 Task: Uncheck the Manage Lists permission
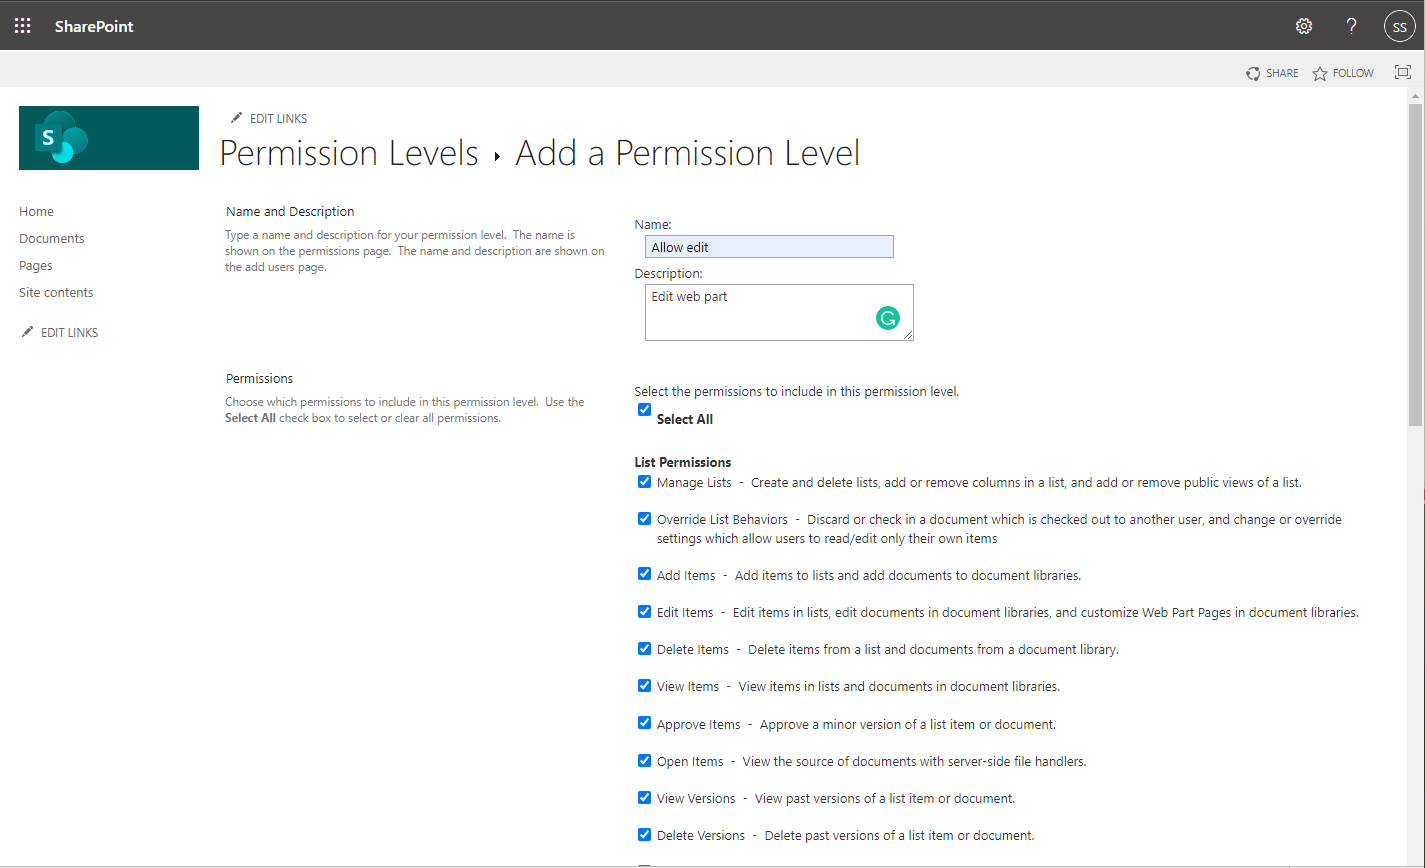click(x=645, y=482)
